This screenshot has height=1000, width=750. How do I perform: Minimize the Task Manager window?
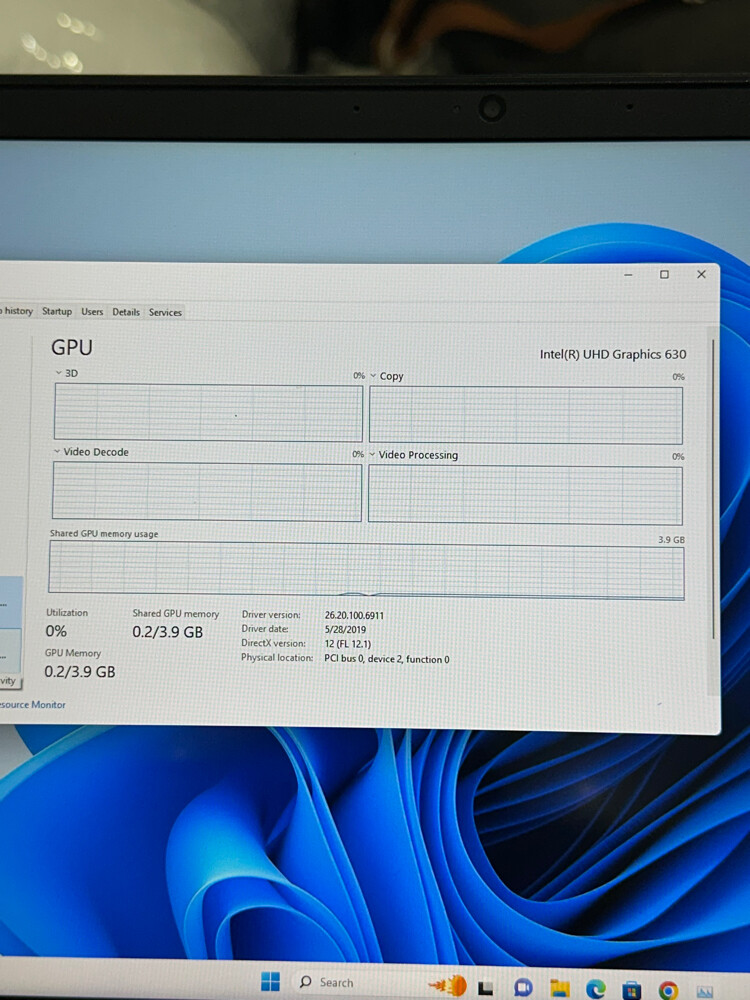[628, 274]
